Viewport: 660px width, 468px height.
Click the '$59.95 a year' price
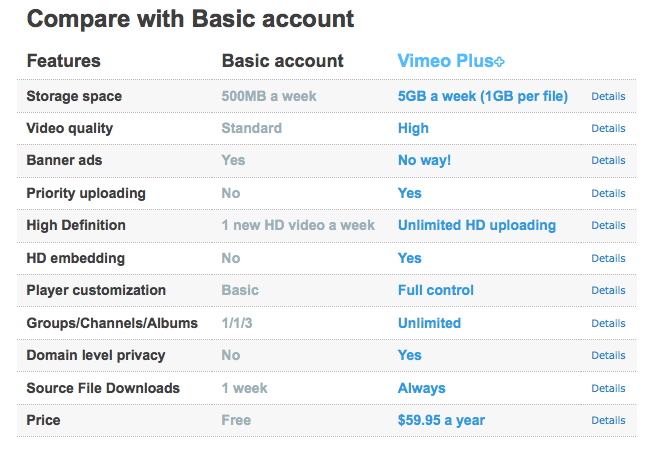(441, 420)
